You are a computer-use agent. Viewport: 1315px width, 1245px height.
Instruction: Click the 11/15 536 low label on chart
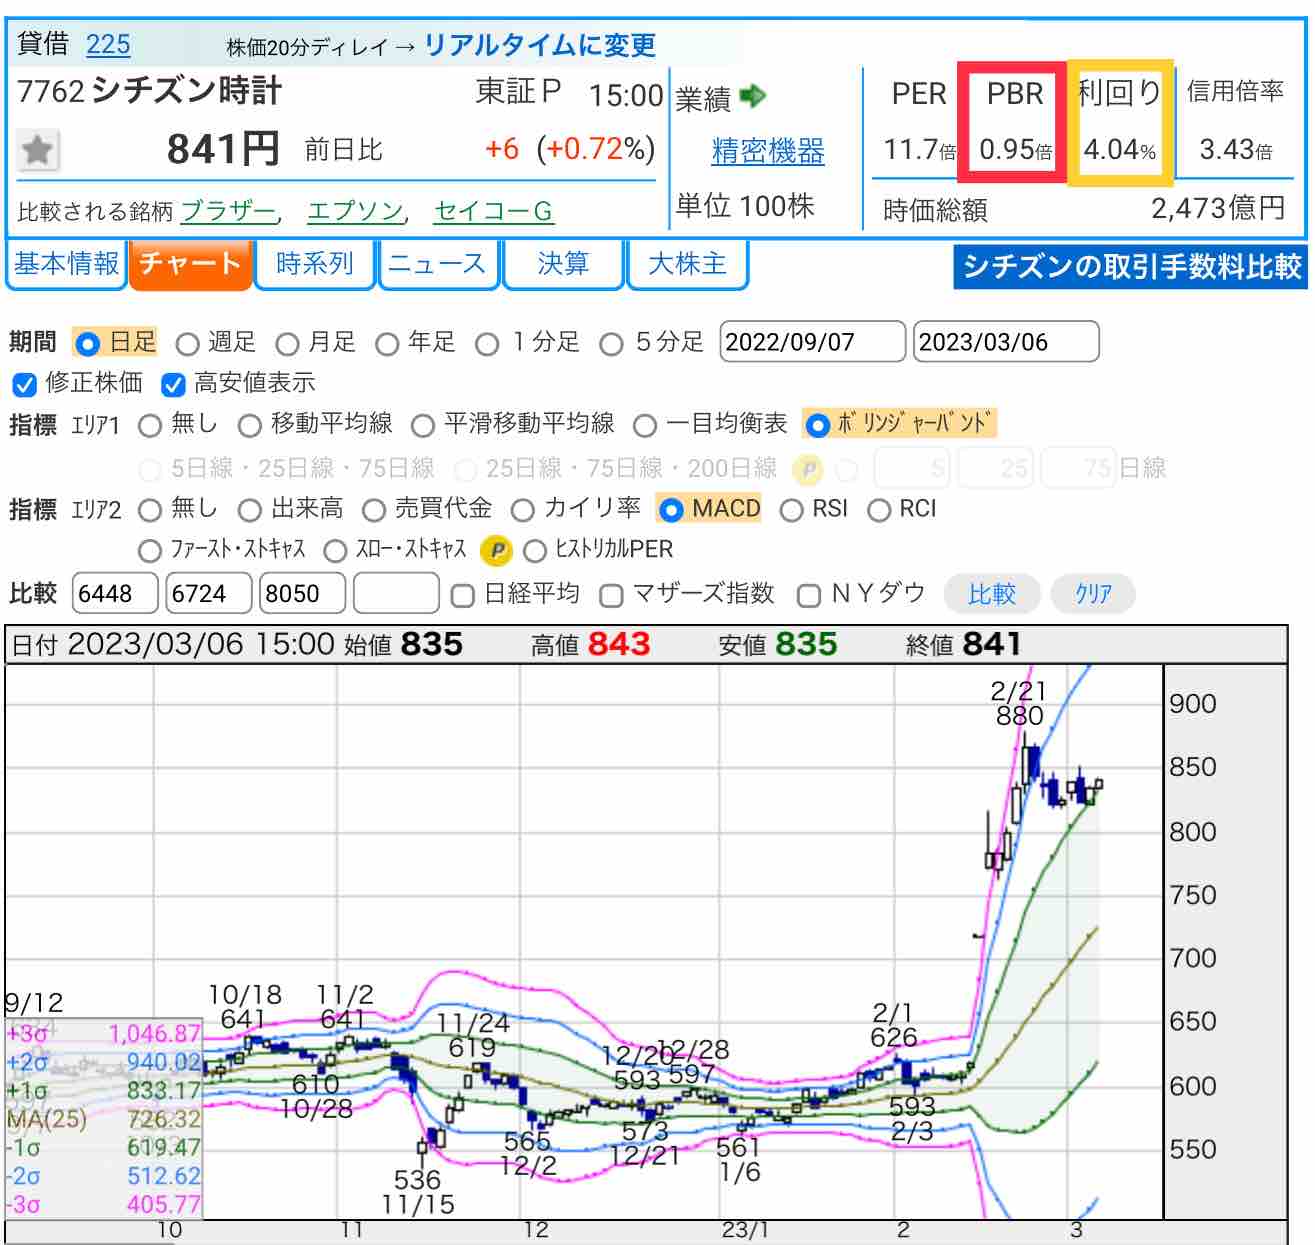(x=418, y=1192)
